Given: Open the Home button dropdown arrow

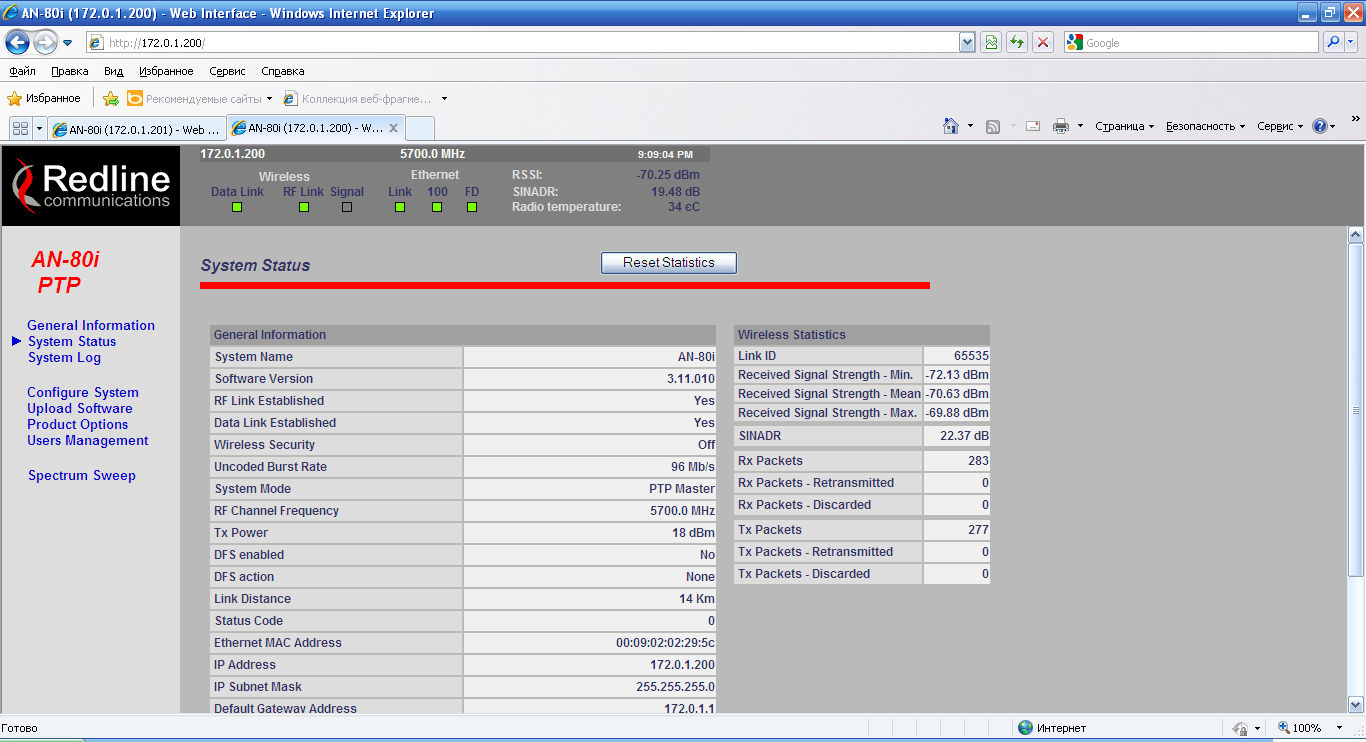Looking at the screenshot, I should (x=970, y=126).
